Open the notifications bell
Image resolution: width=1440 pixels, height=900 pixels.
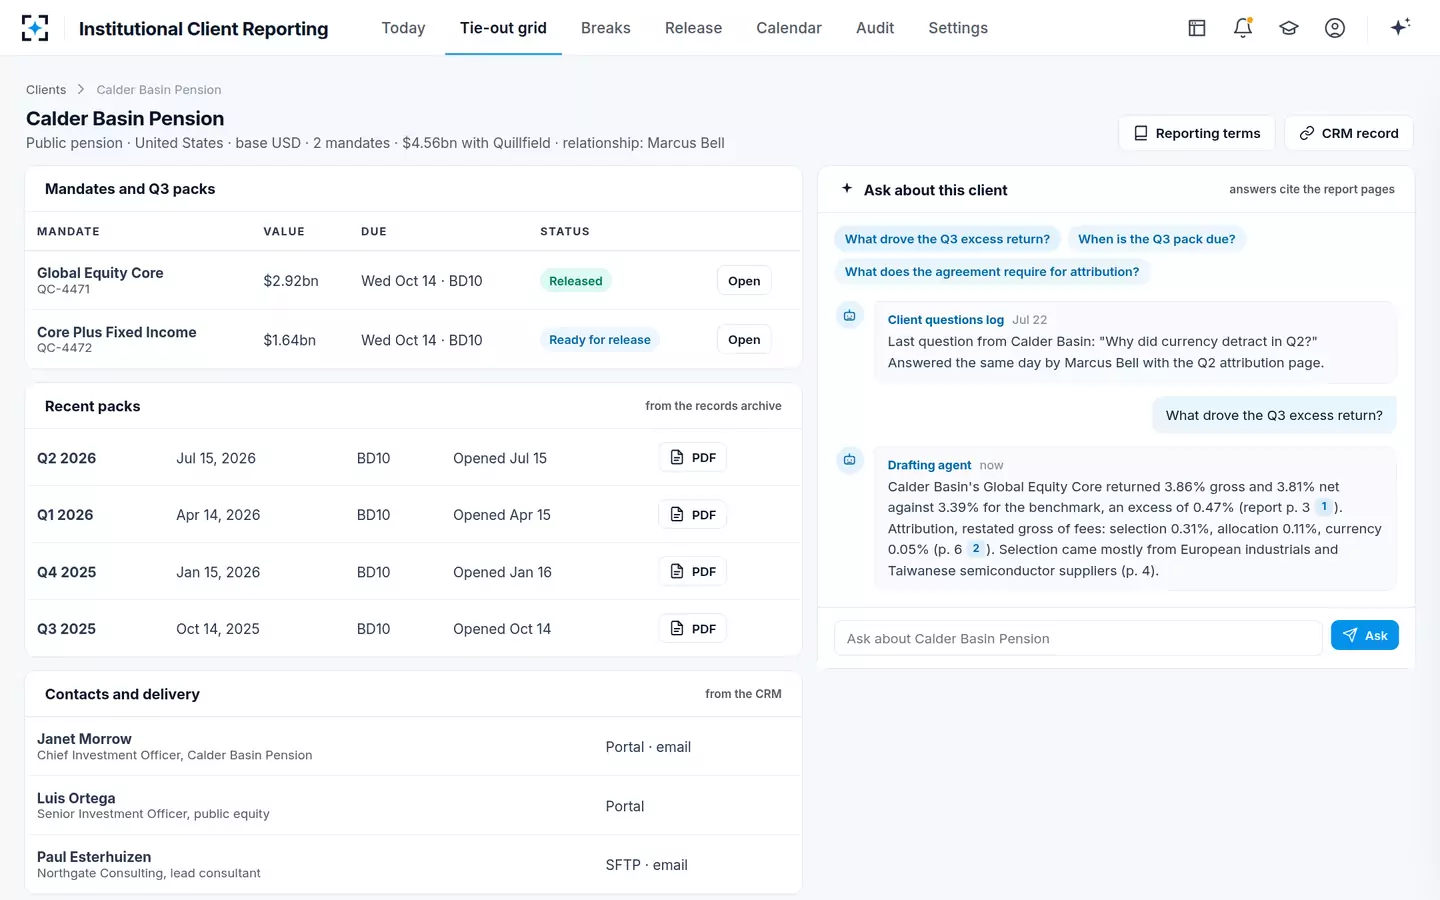1243,28
